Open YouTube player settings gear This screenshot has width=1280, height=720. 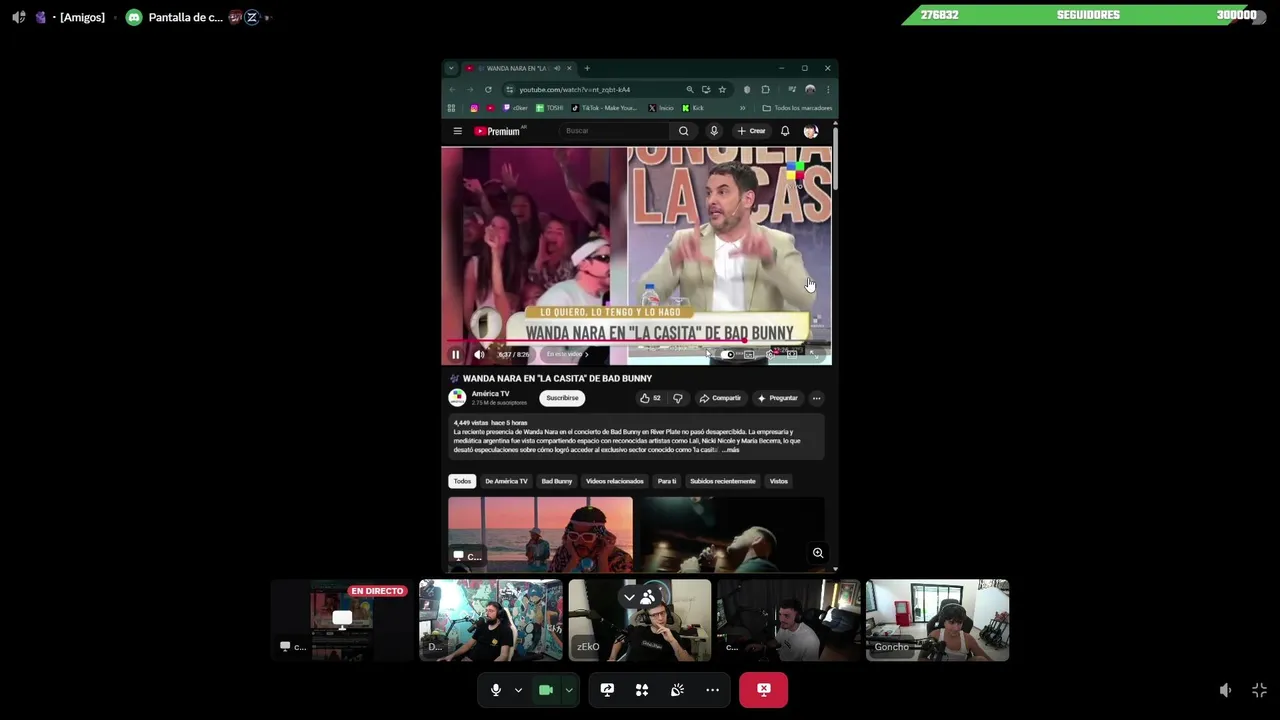tap(770, 354)
